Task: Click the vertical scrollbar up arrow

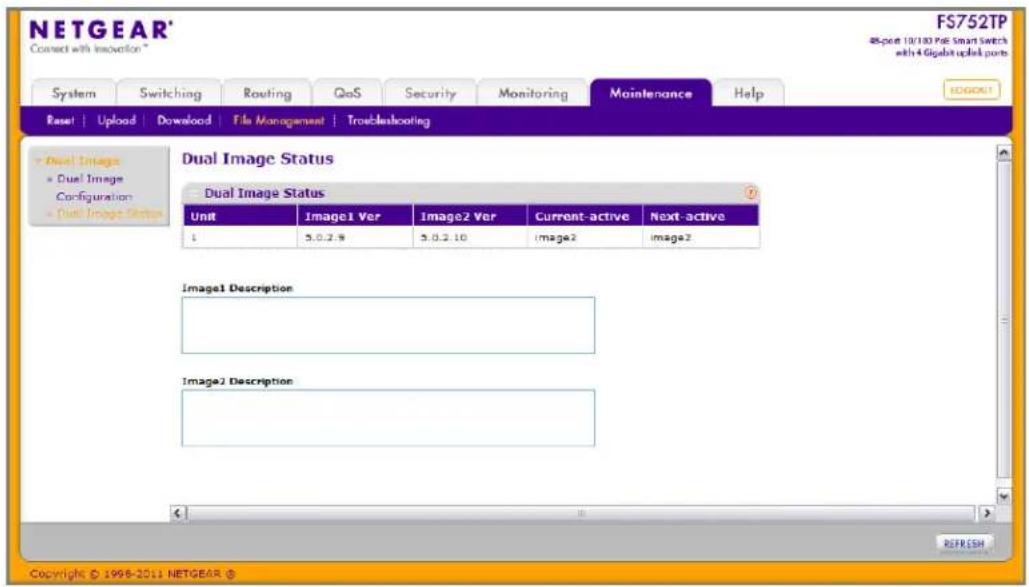Action: 1003,153
